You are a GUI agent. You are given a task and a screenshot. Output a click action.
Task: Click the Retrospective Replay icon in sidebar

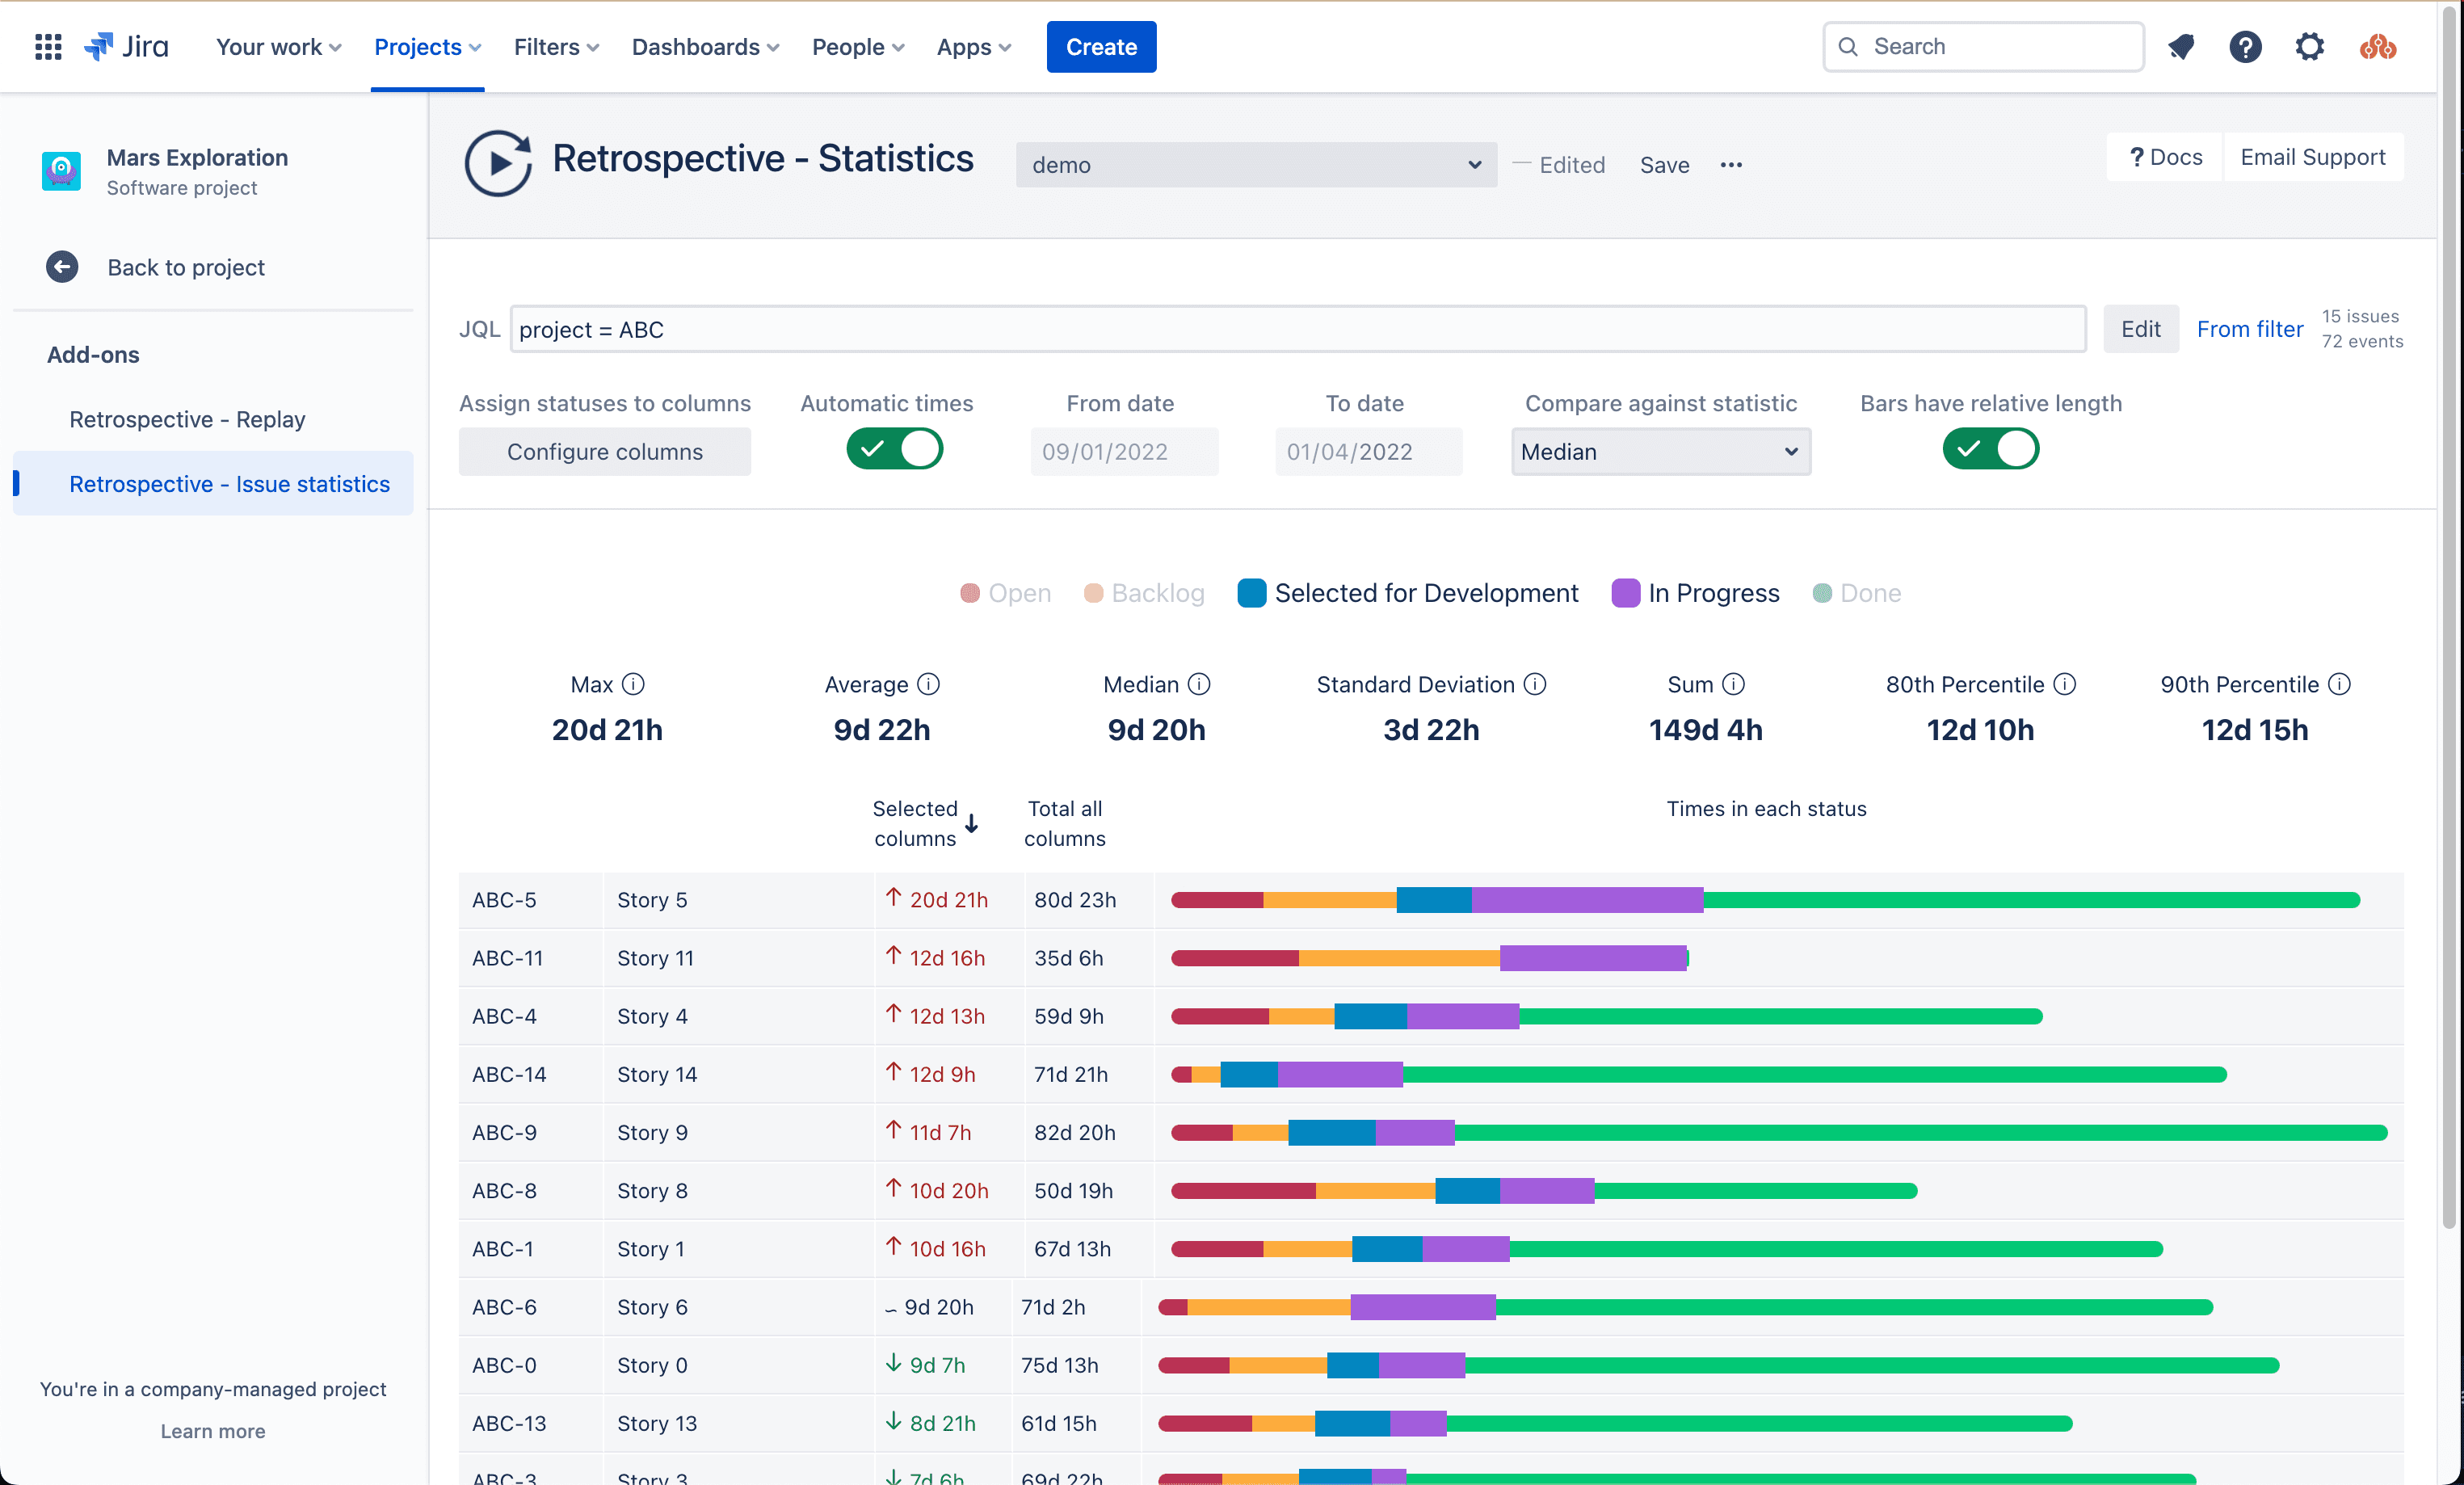(188, 419)
